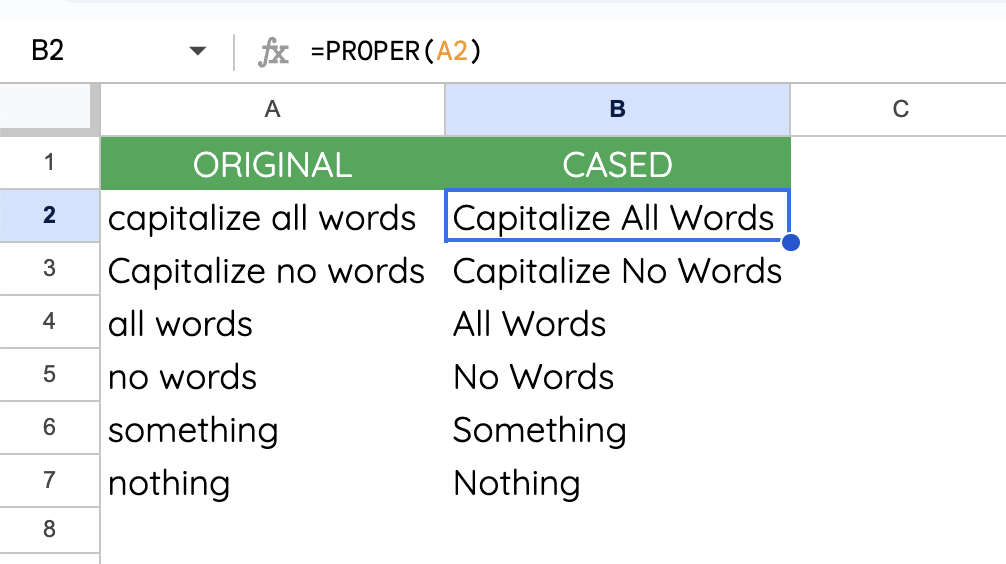This screenshot has width=1006, height=564.
Task: Select column B header
Action: pos(617,110)
